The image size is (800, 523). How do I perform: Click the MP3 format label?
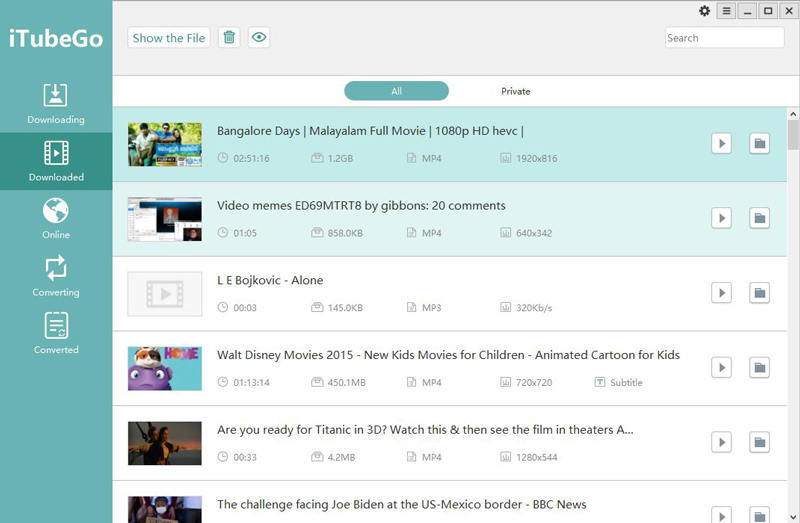click(x=432, y=308)
